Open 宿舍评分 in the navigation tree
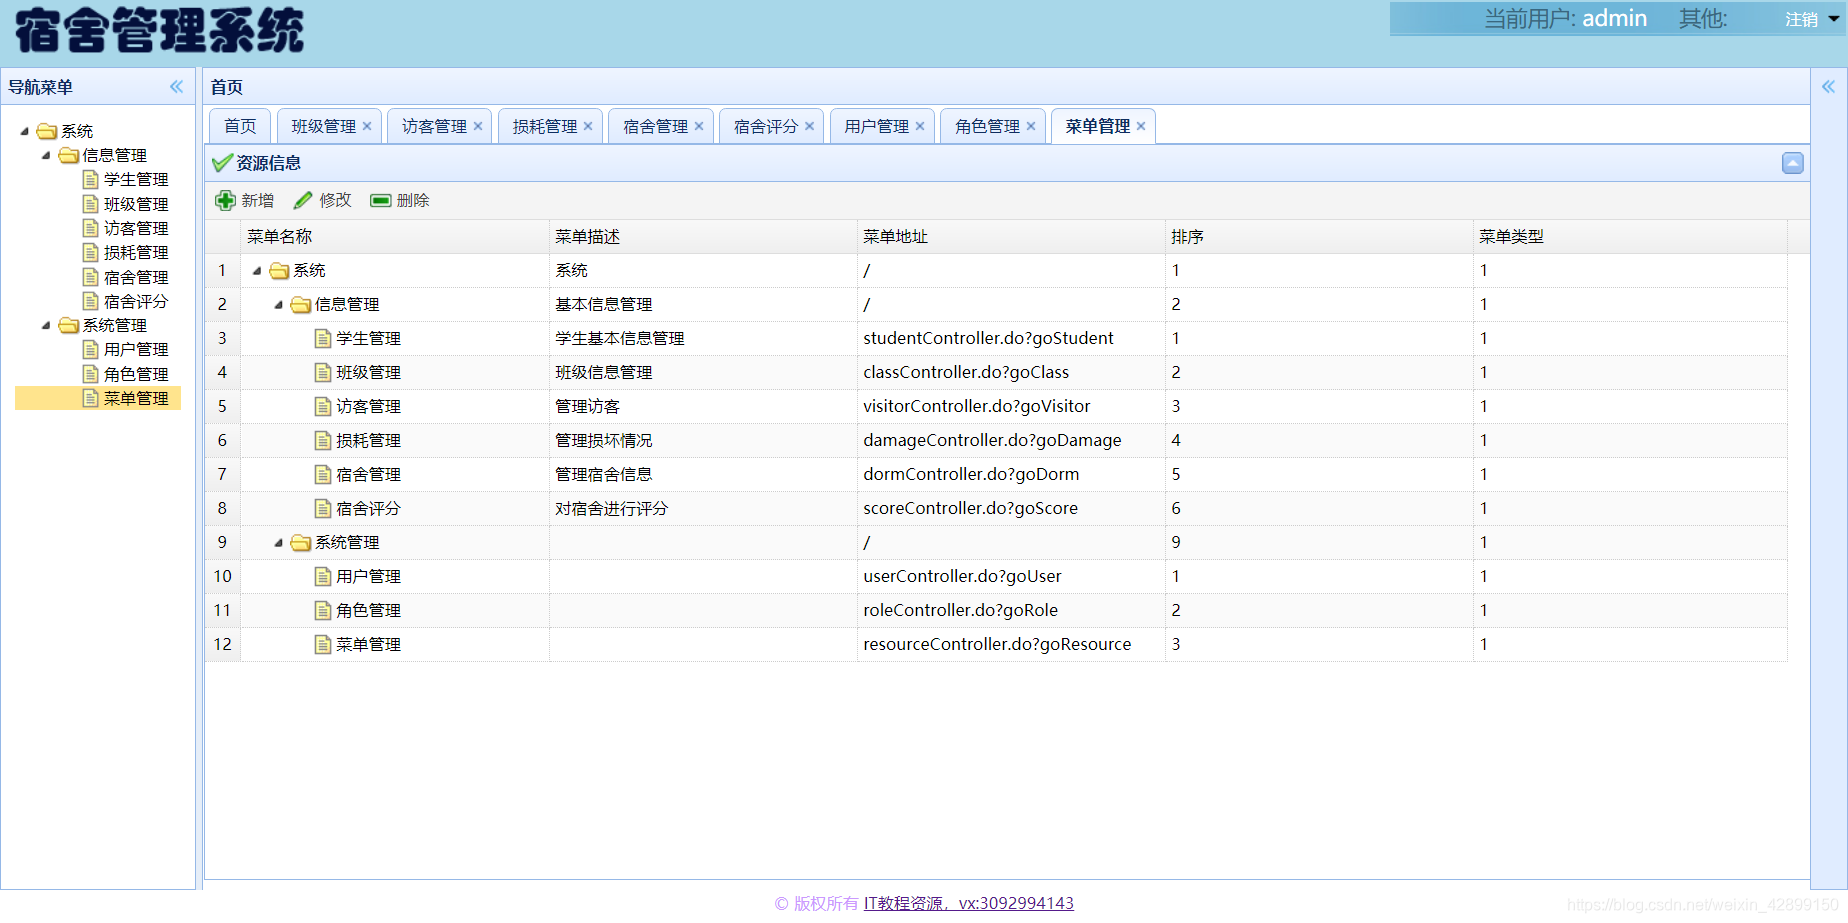This screenshot has height=923, width=1848. 136,301
